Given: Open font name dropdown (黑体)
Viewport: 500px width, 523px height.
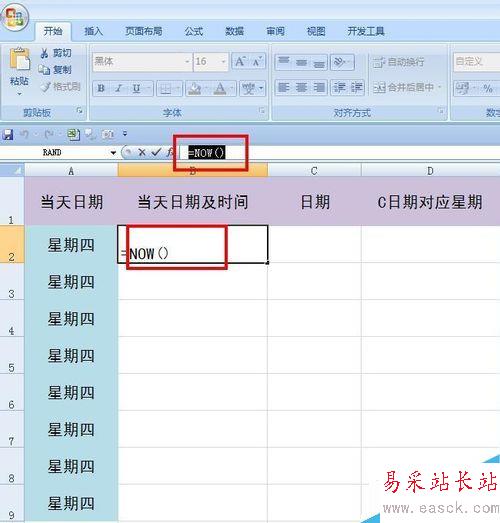Looking at the screenshot, I should coord(187,62).
